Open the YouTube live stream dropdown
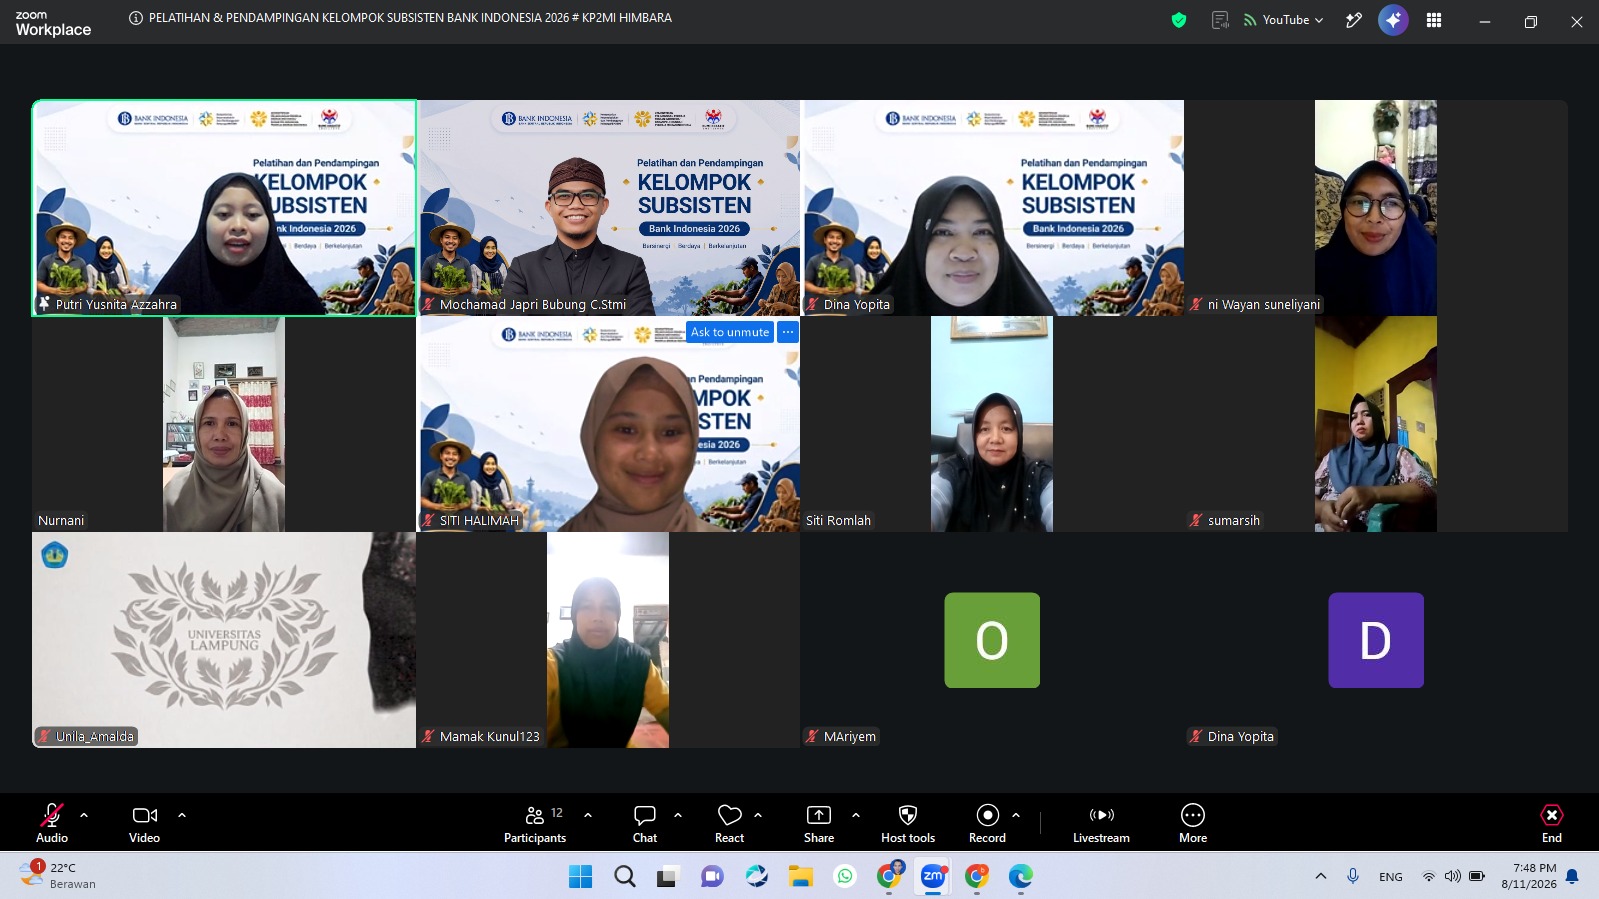The height and width of the screenshot is (899, 1599). tap(1284, 20)
